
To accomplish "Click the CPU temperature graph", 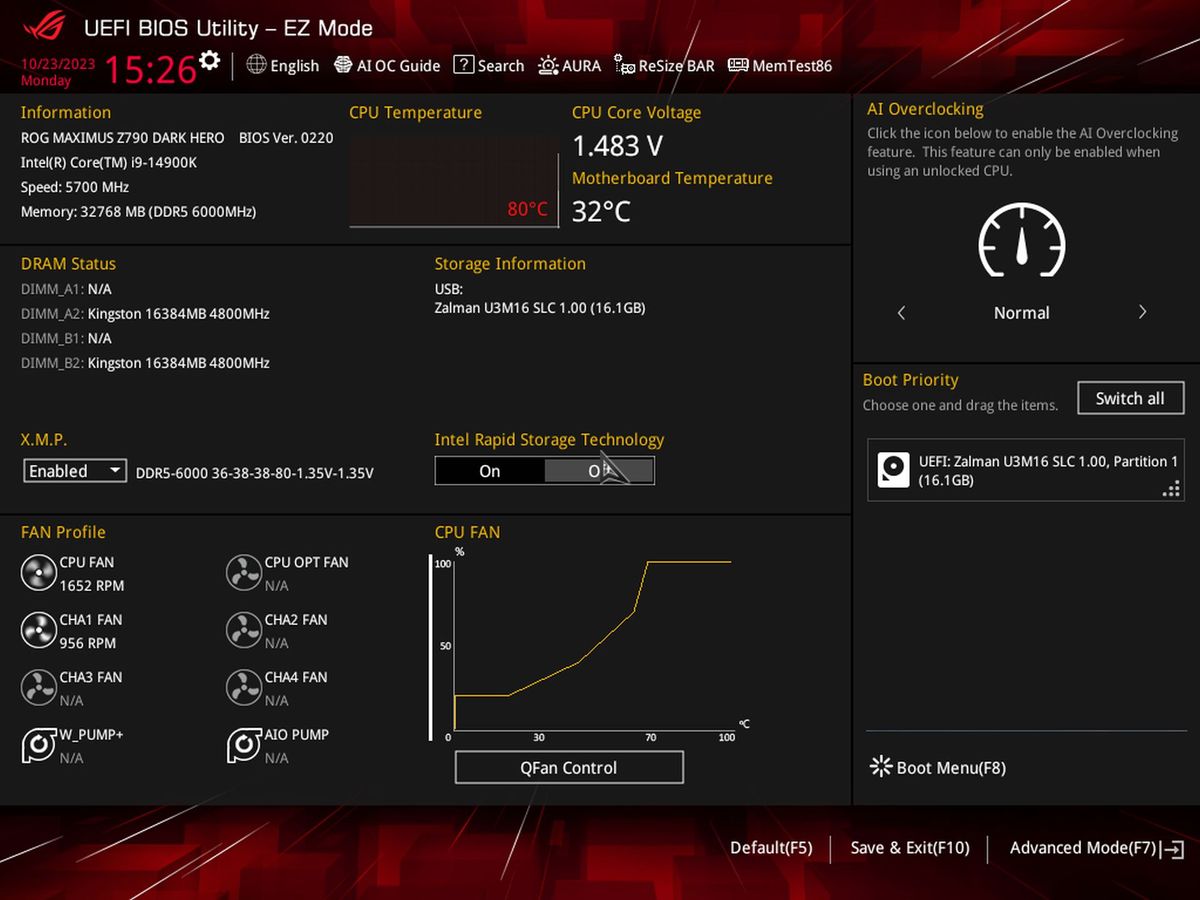I will 453,181.
